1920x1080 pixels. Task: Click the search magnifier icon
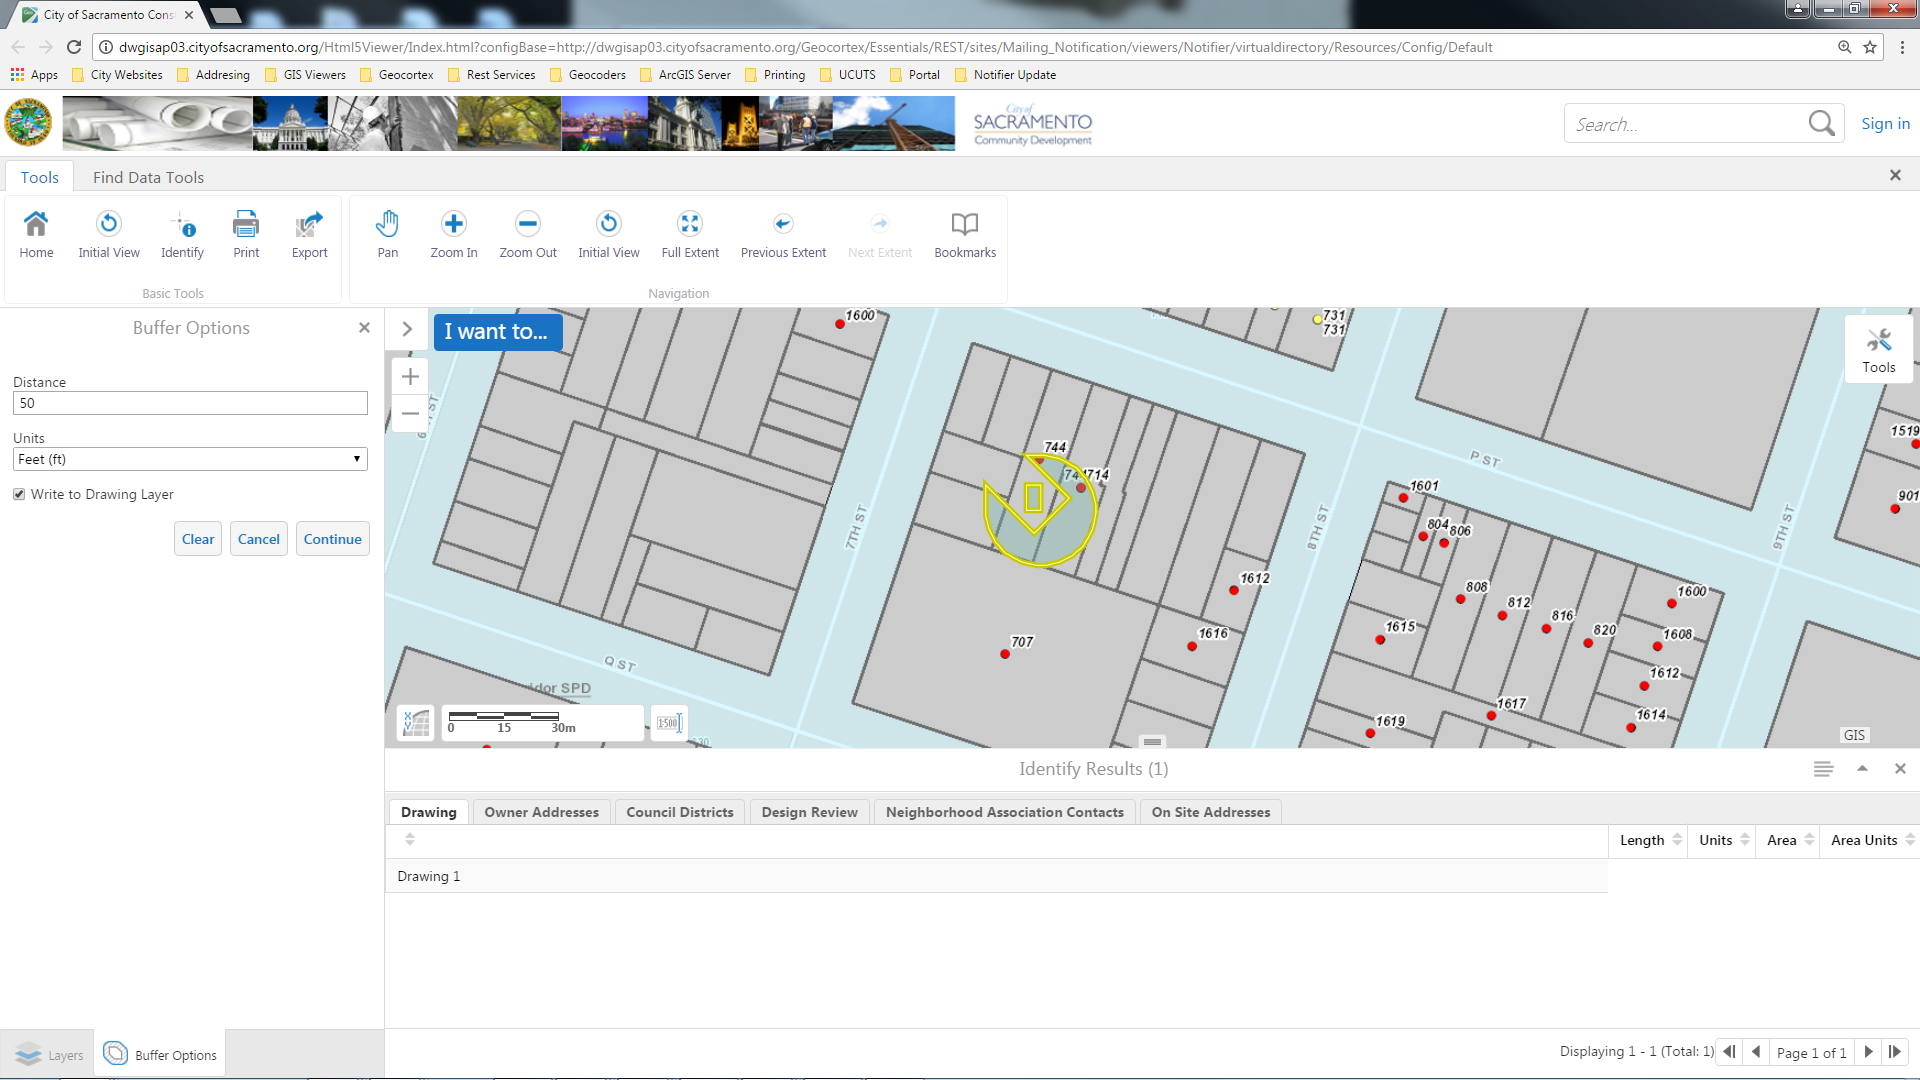coord(1821,124)
